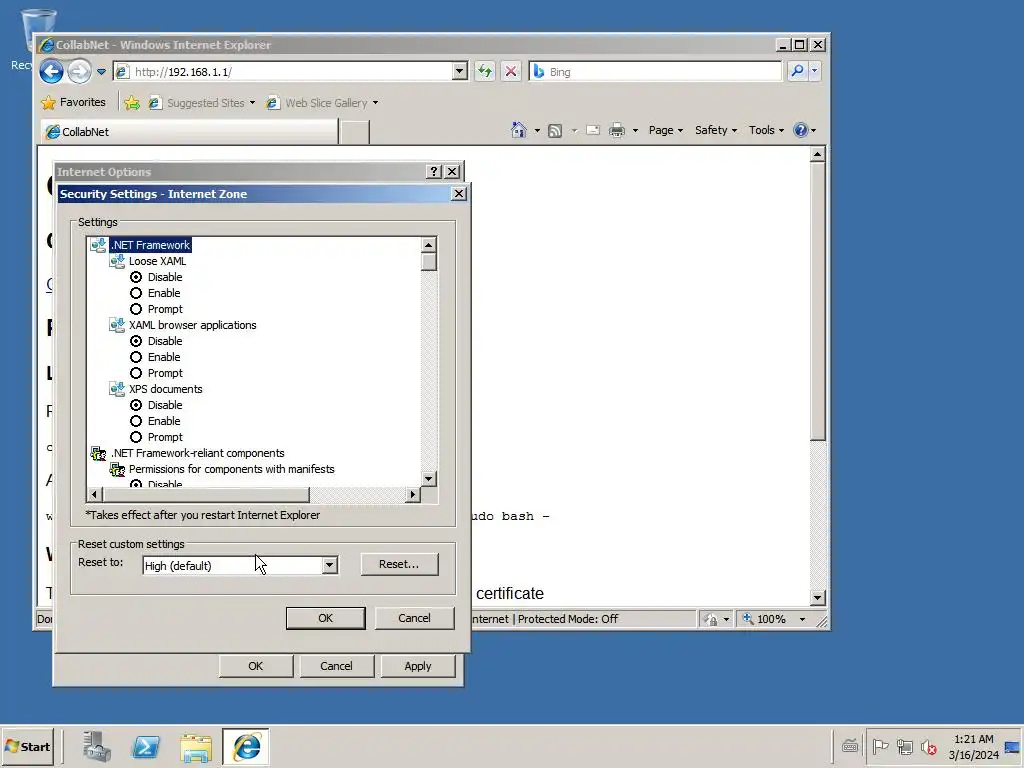Select Disable under Loose XAML
This screenshot has width=1024, height=768.
pyautogui.click(x=136, y=277)
